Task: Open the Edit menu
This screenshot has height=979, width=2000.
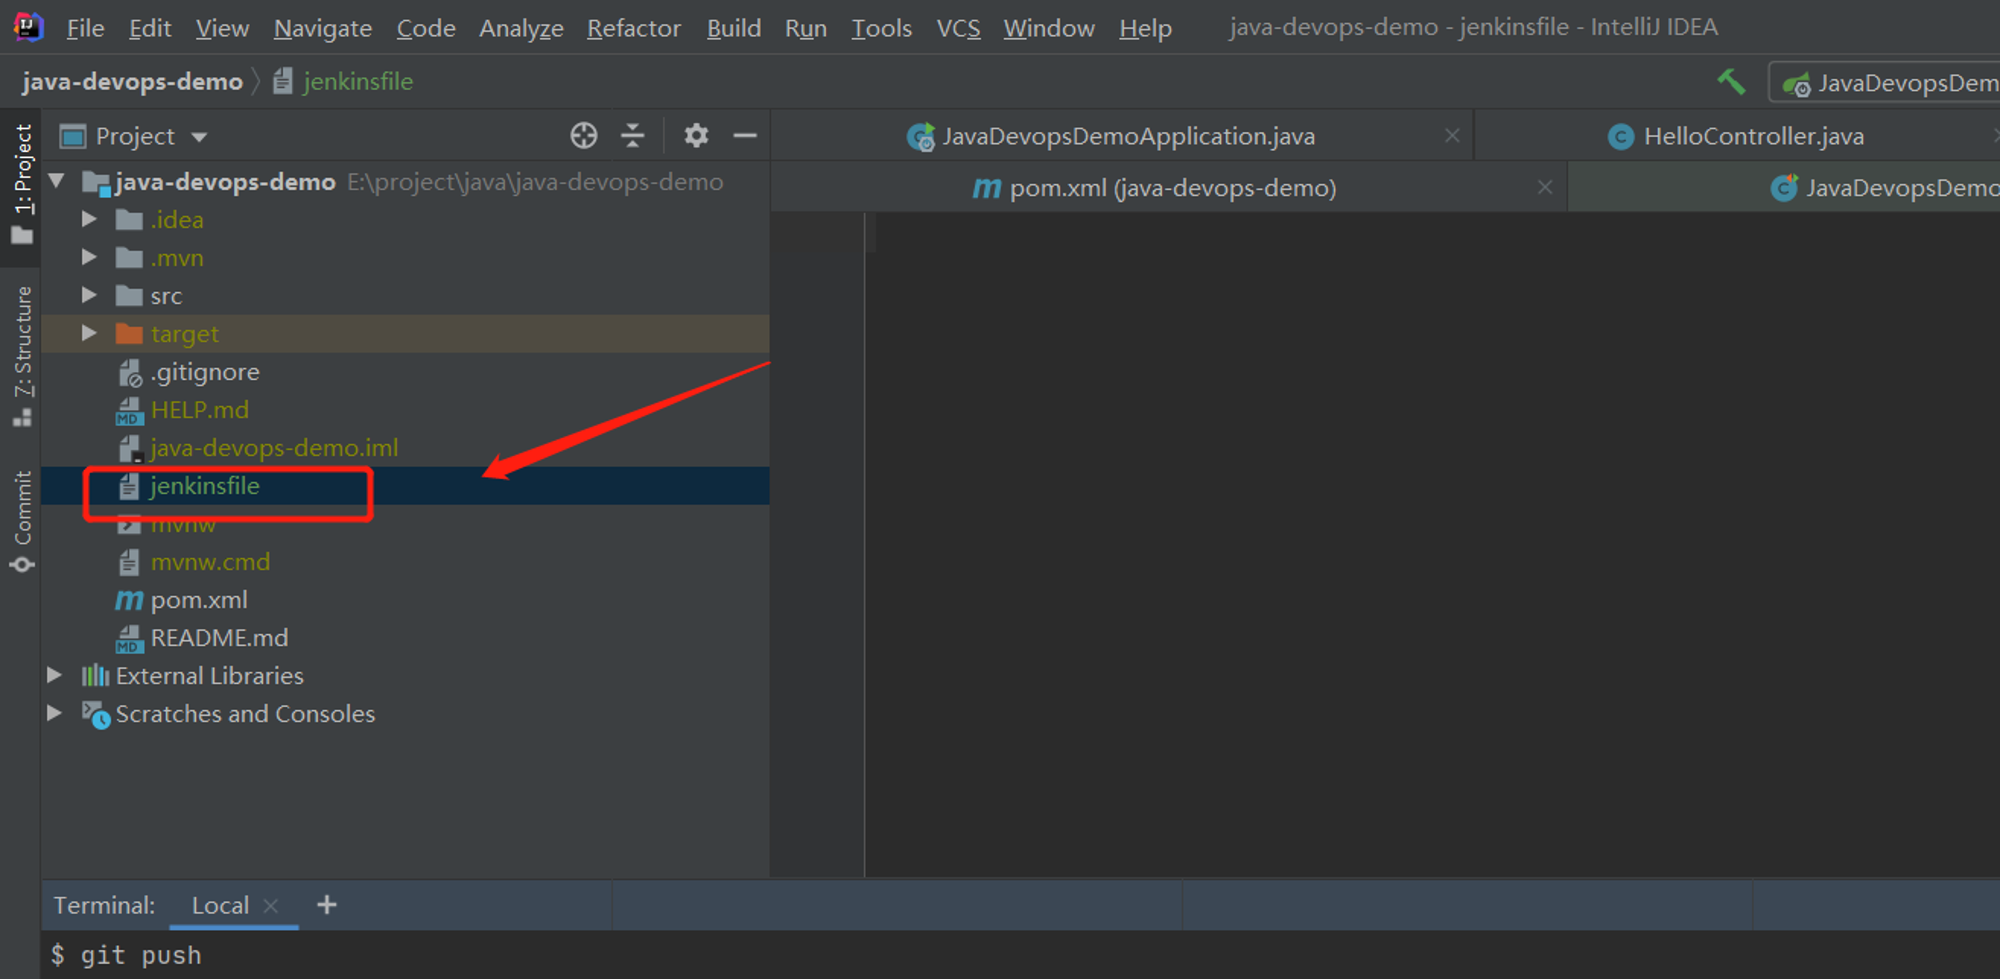Action: point(150,28)
